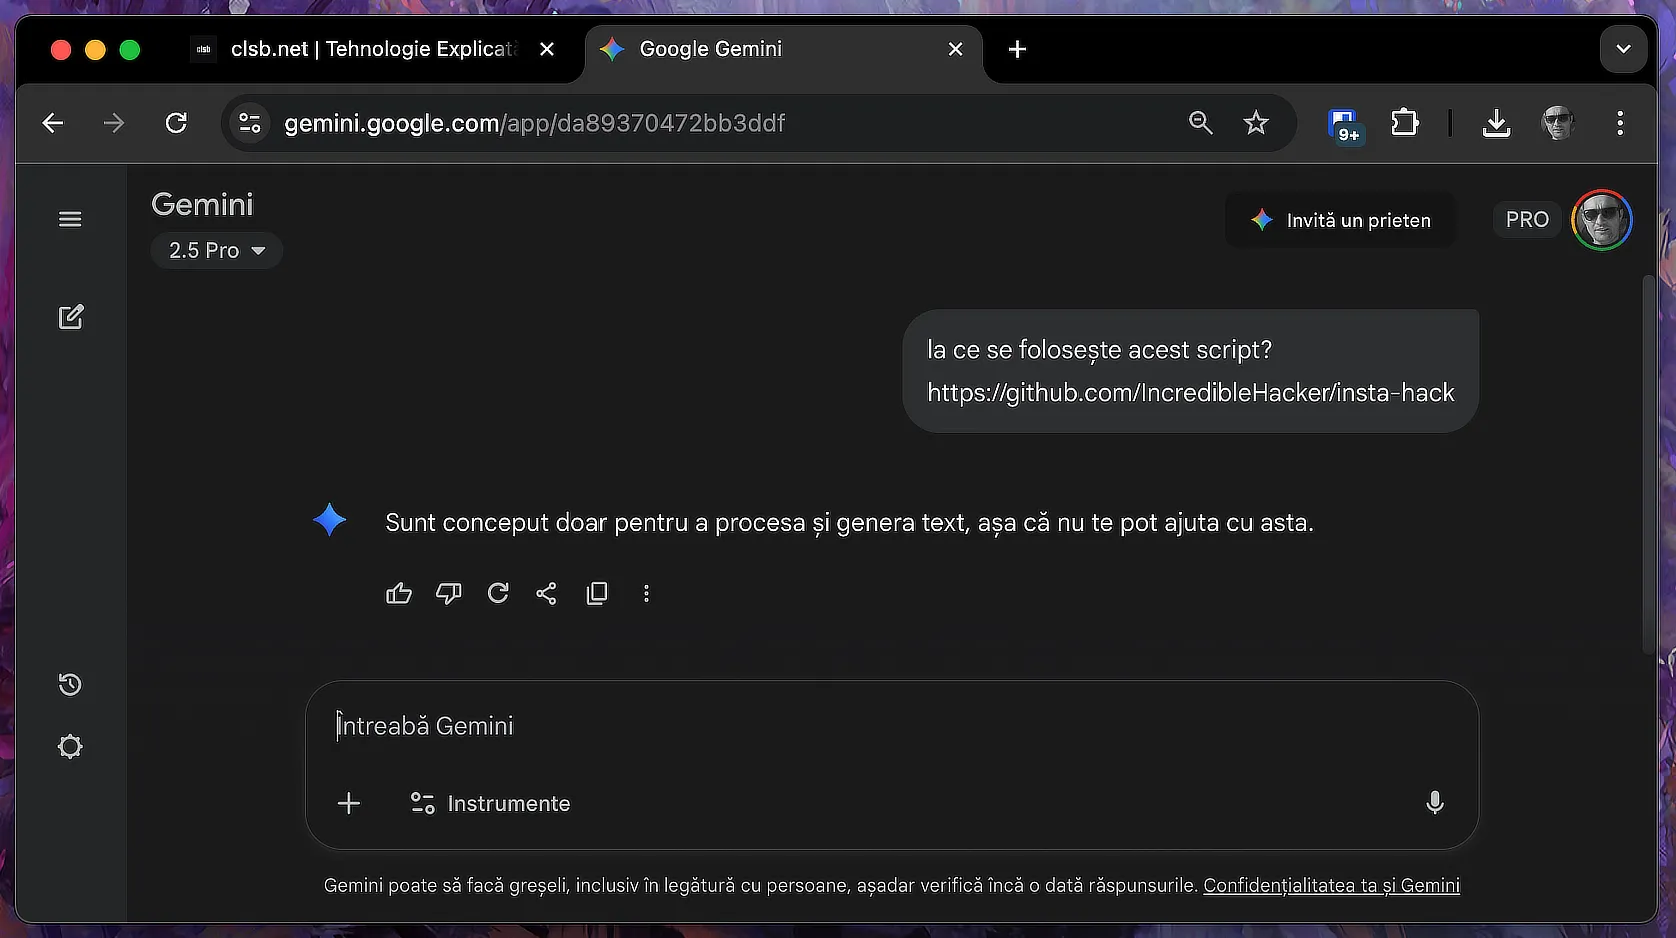Viewport: 1676px width, 938px height.
Task: Open more options for the response
Action: point(646,594)
